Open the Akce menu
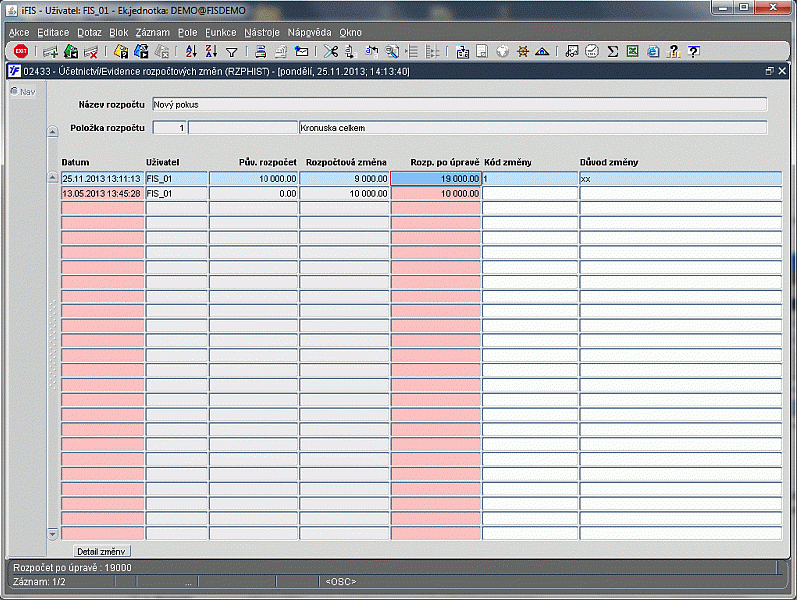Viewport: 797px width, 600px height. (x=19, y=32)
